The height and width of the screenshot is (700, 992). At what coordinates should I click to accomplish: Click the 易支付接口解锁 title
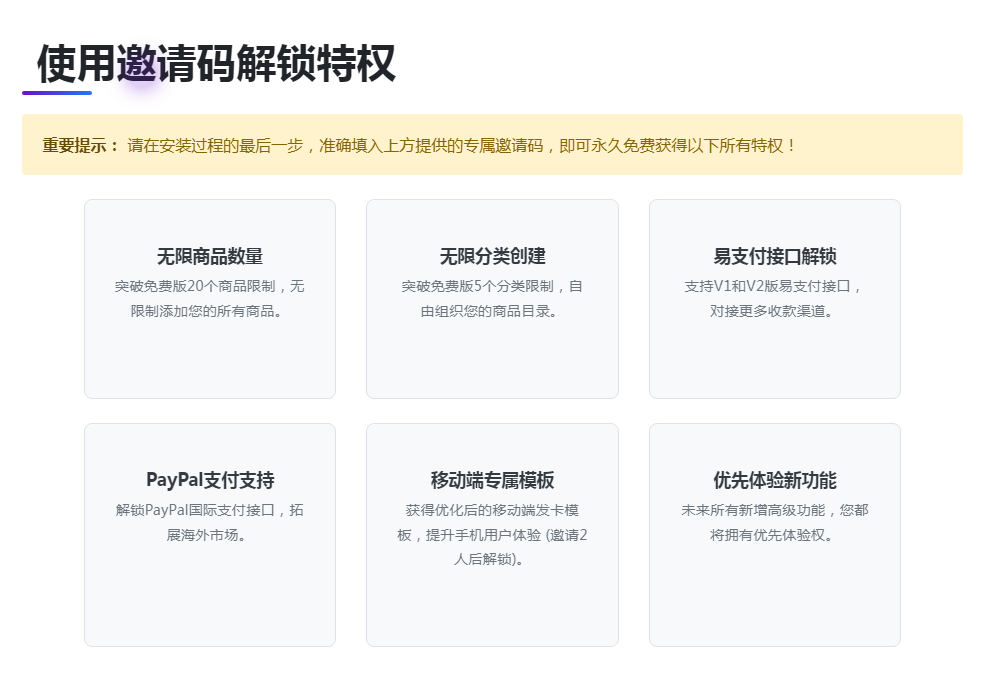click(774, 256)
